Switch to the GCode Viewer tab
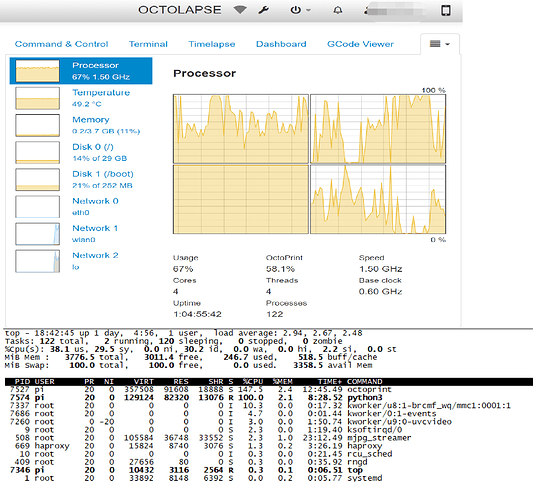This screenshot has width=533, height=499. 360,44
